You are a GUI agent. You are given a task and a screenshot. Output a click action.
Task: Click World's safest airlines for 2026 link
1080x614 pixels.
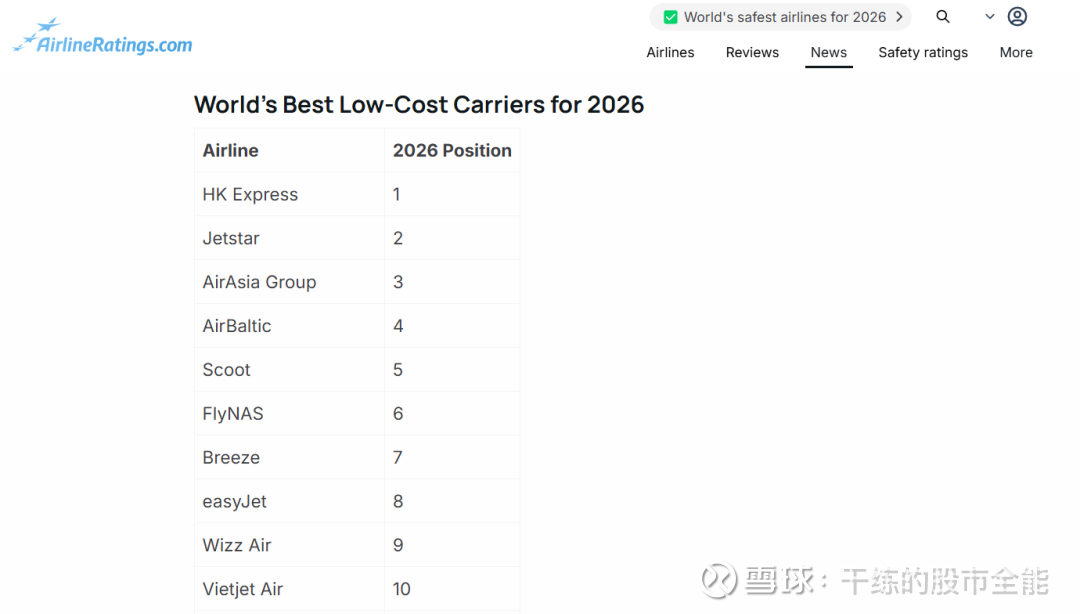pyautogui.click(x=785, y=17)
